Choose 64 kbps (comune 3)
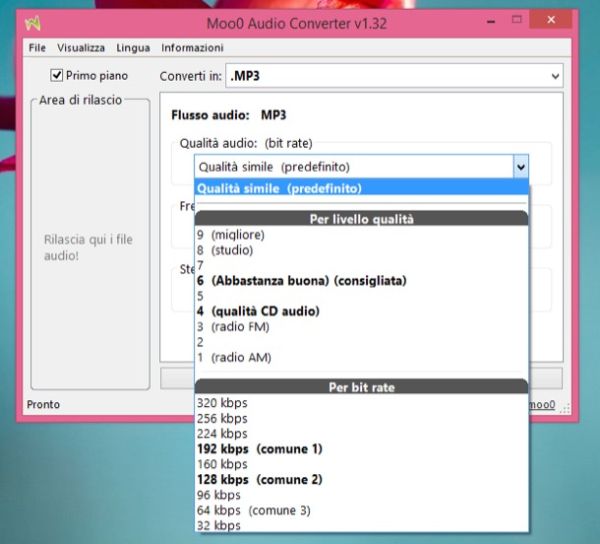Viewport: 600px width, 544px height. 253,510
